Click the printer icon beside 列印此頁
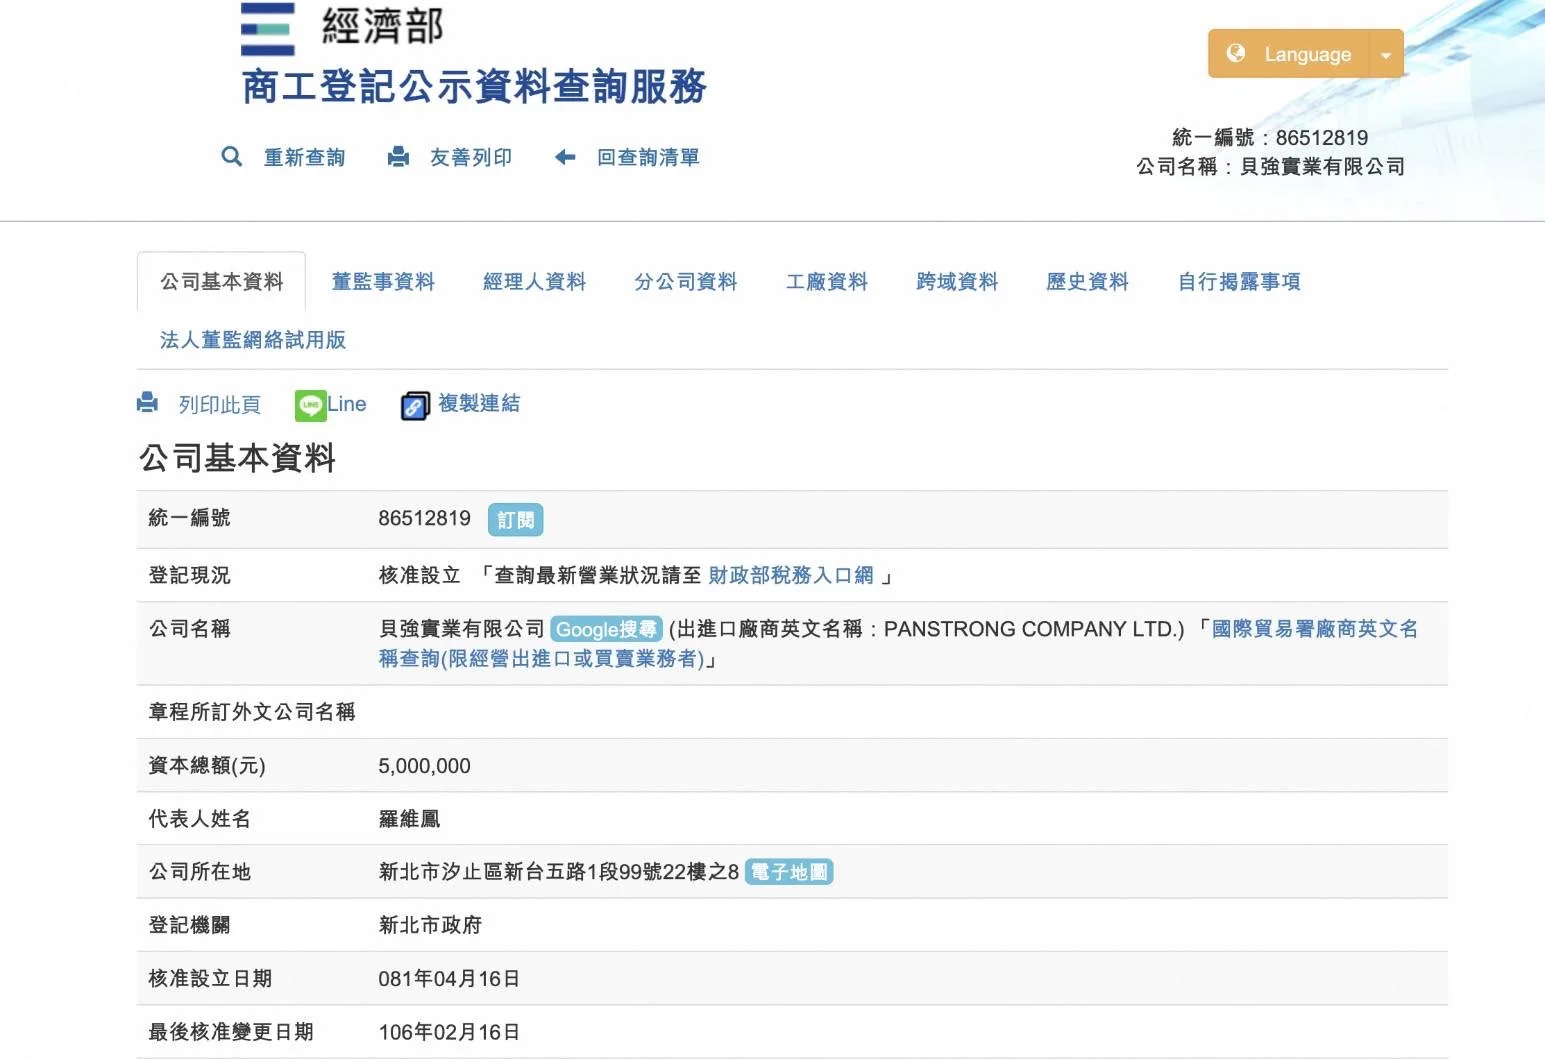1545x1059 pixels. pos(148,403)
